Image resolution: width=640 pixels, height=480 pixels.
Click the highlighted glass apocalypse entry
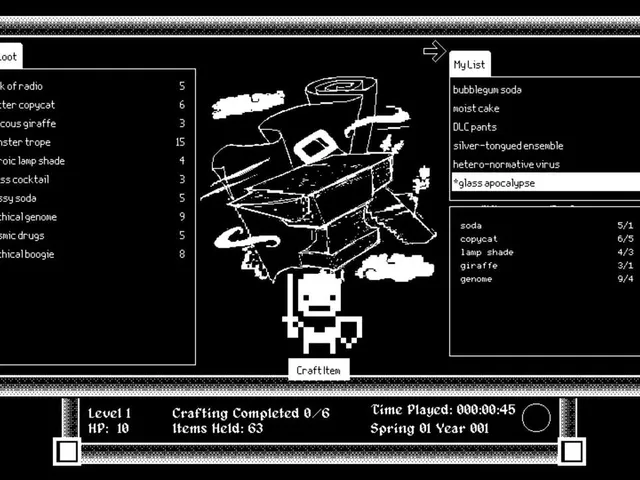(x=546, y=182)
